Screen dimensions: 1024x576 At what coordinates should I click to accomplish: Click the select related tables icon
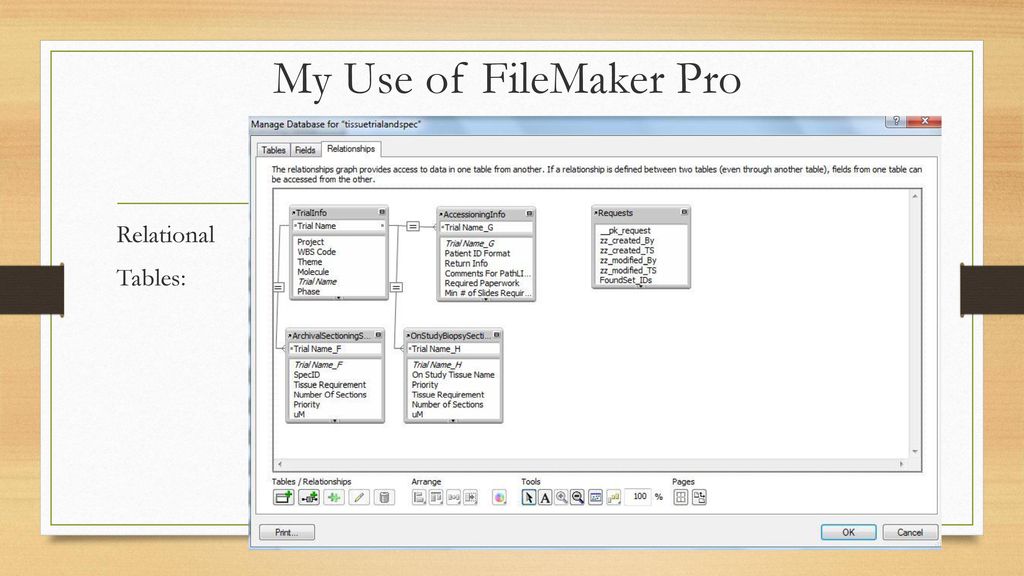point(613,498)
